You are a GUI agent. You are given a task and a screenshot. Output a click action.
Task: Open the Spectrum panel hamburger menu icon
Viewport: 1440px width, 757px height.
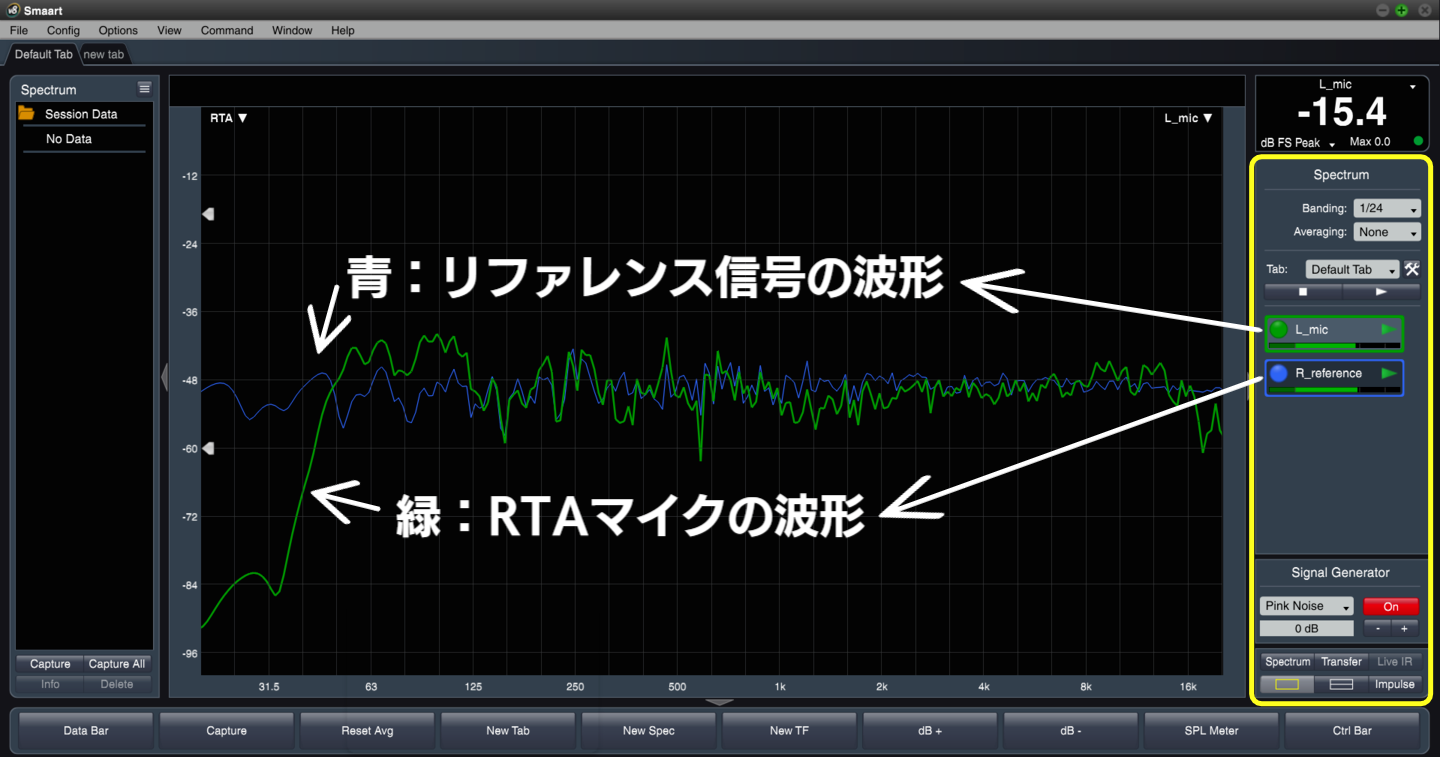point(144,89)
